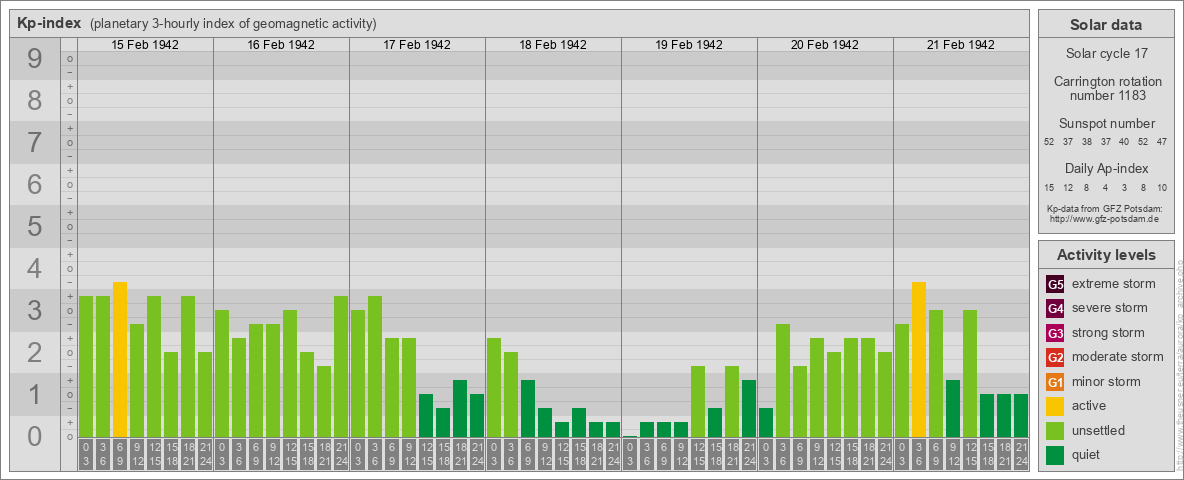Screen dimensions: 1184x480
Task: Click the yellow active bar on 21 Feb 1942
Action: 919,359
